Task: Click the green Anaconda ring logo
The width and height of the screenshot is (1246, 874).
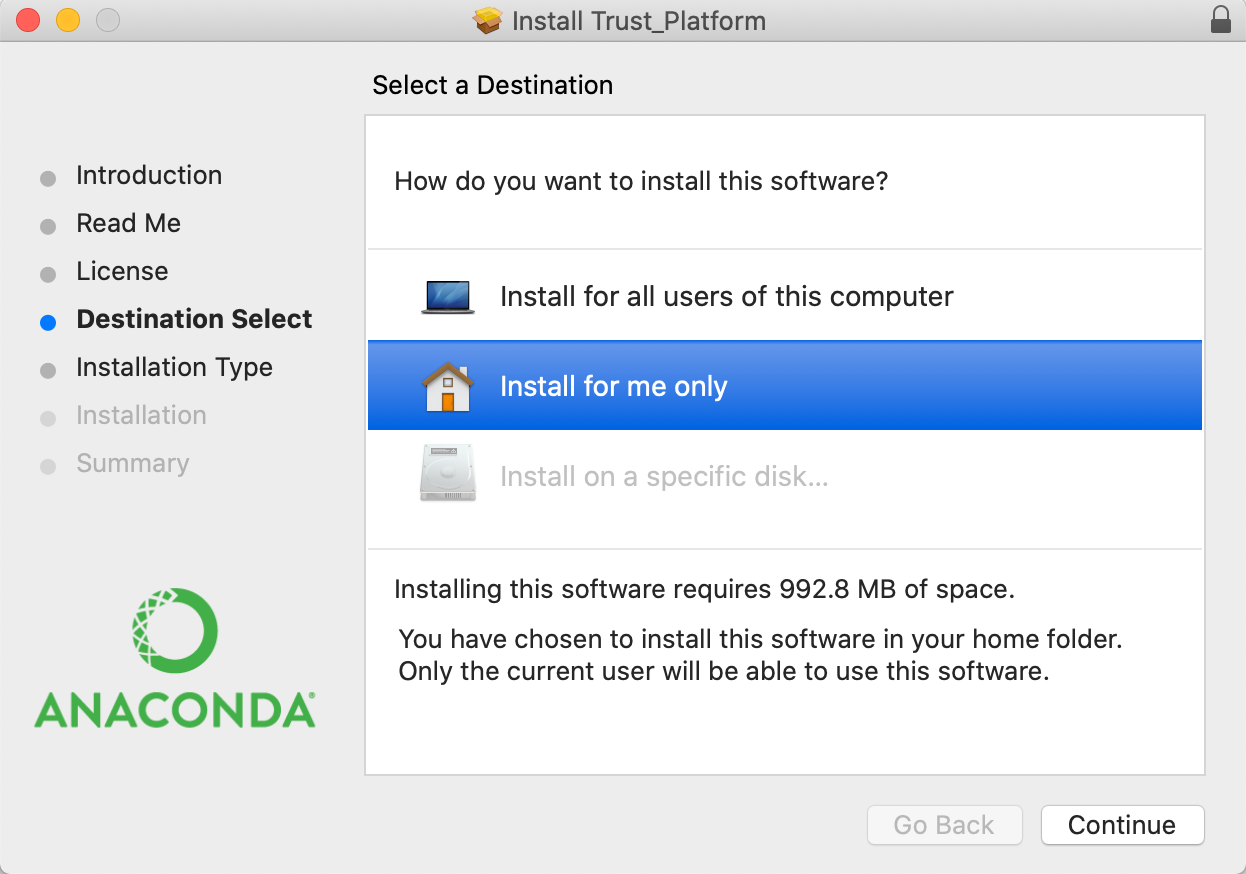Action: coord(174,631)
